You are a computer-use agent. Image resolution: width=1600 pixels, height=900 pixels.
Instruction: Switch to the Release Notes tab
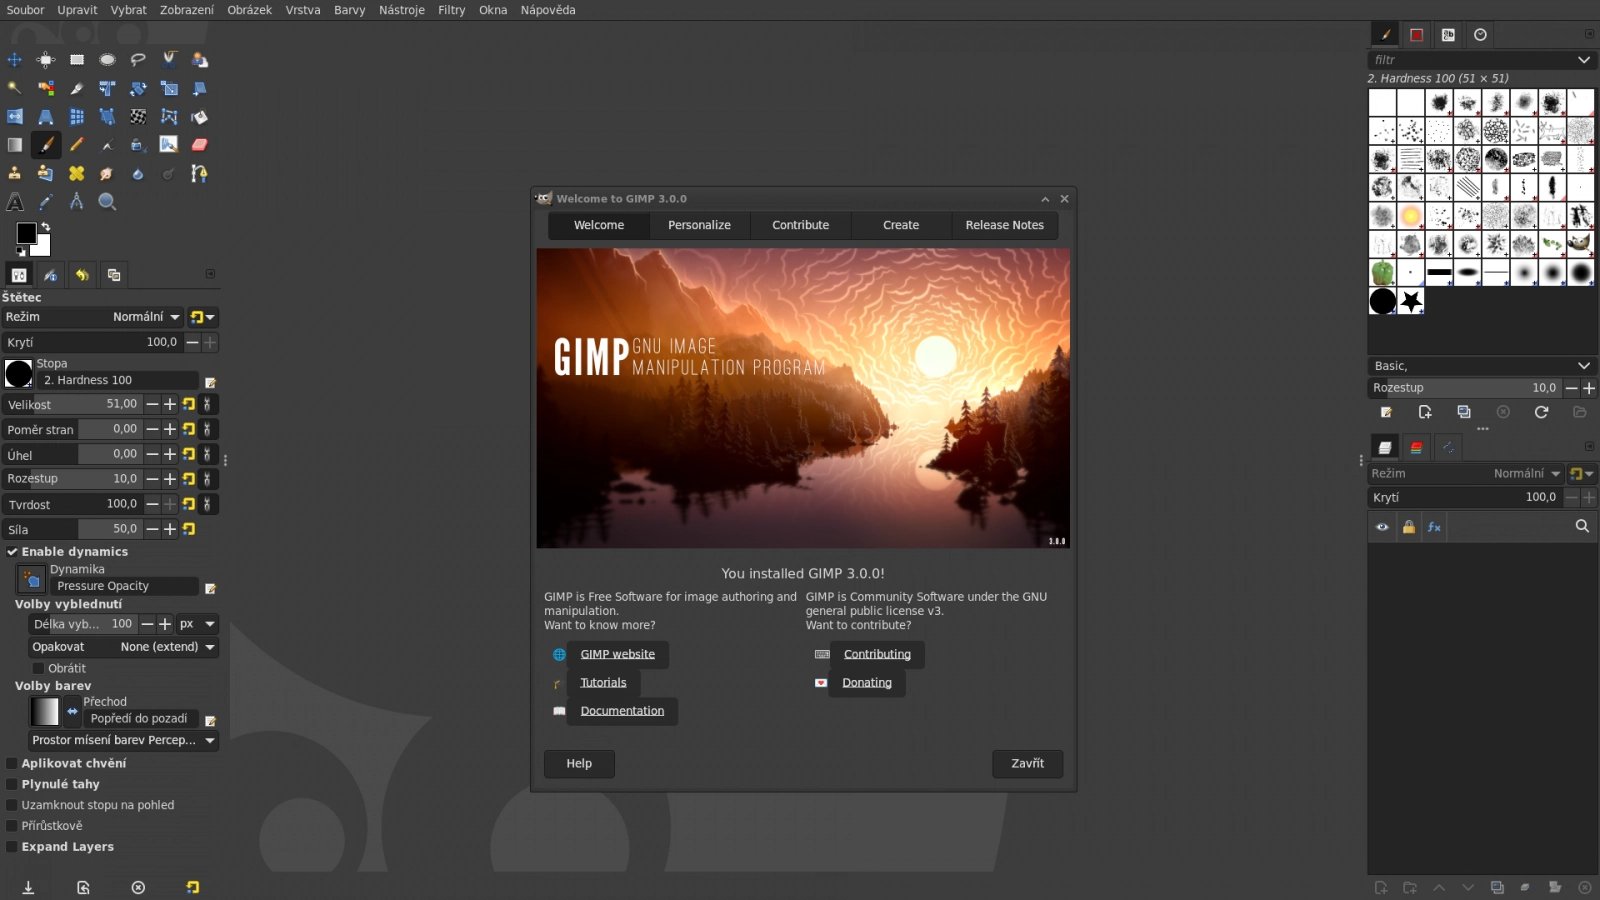click(1004, 225)
